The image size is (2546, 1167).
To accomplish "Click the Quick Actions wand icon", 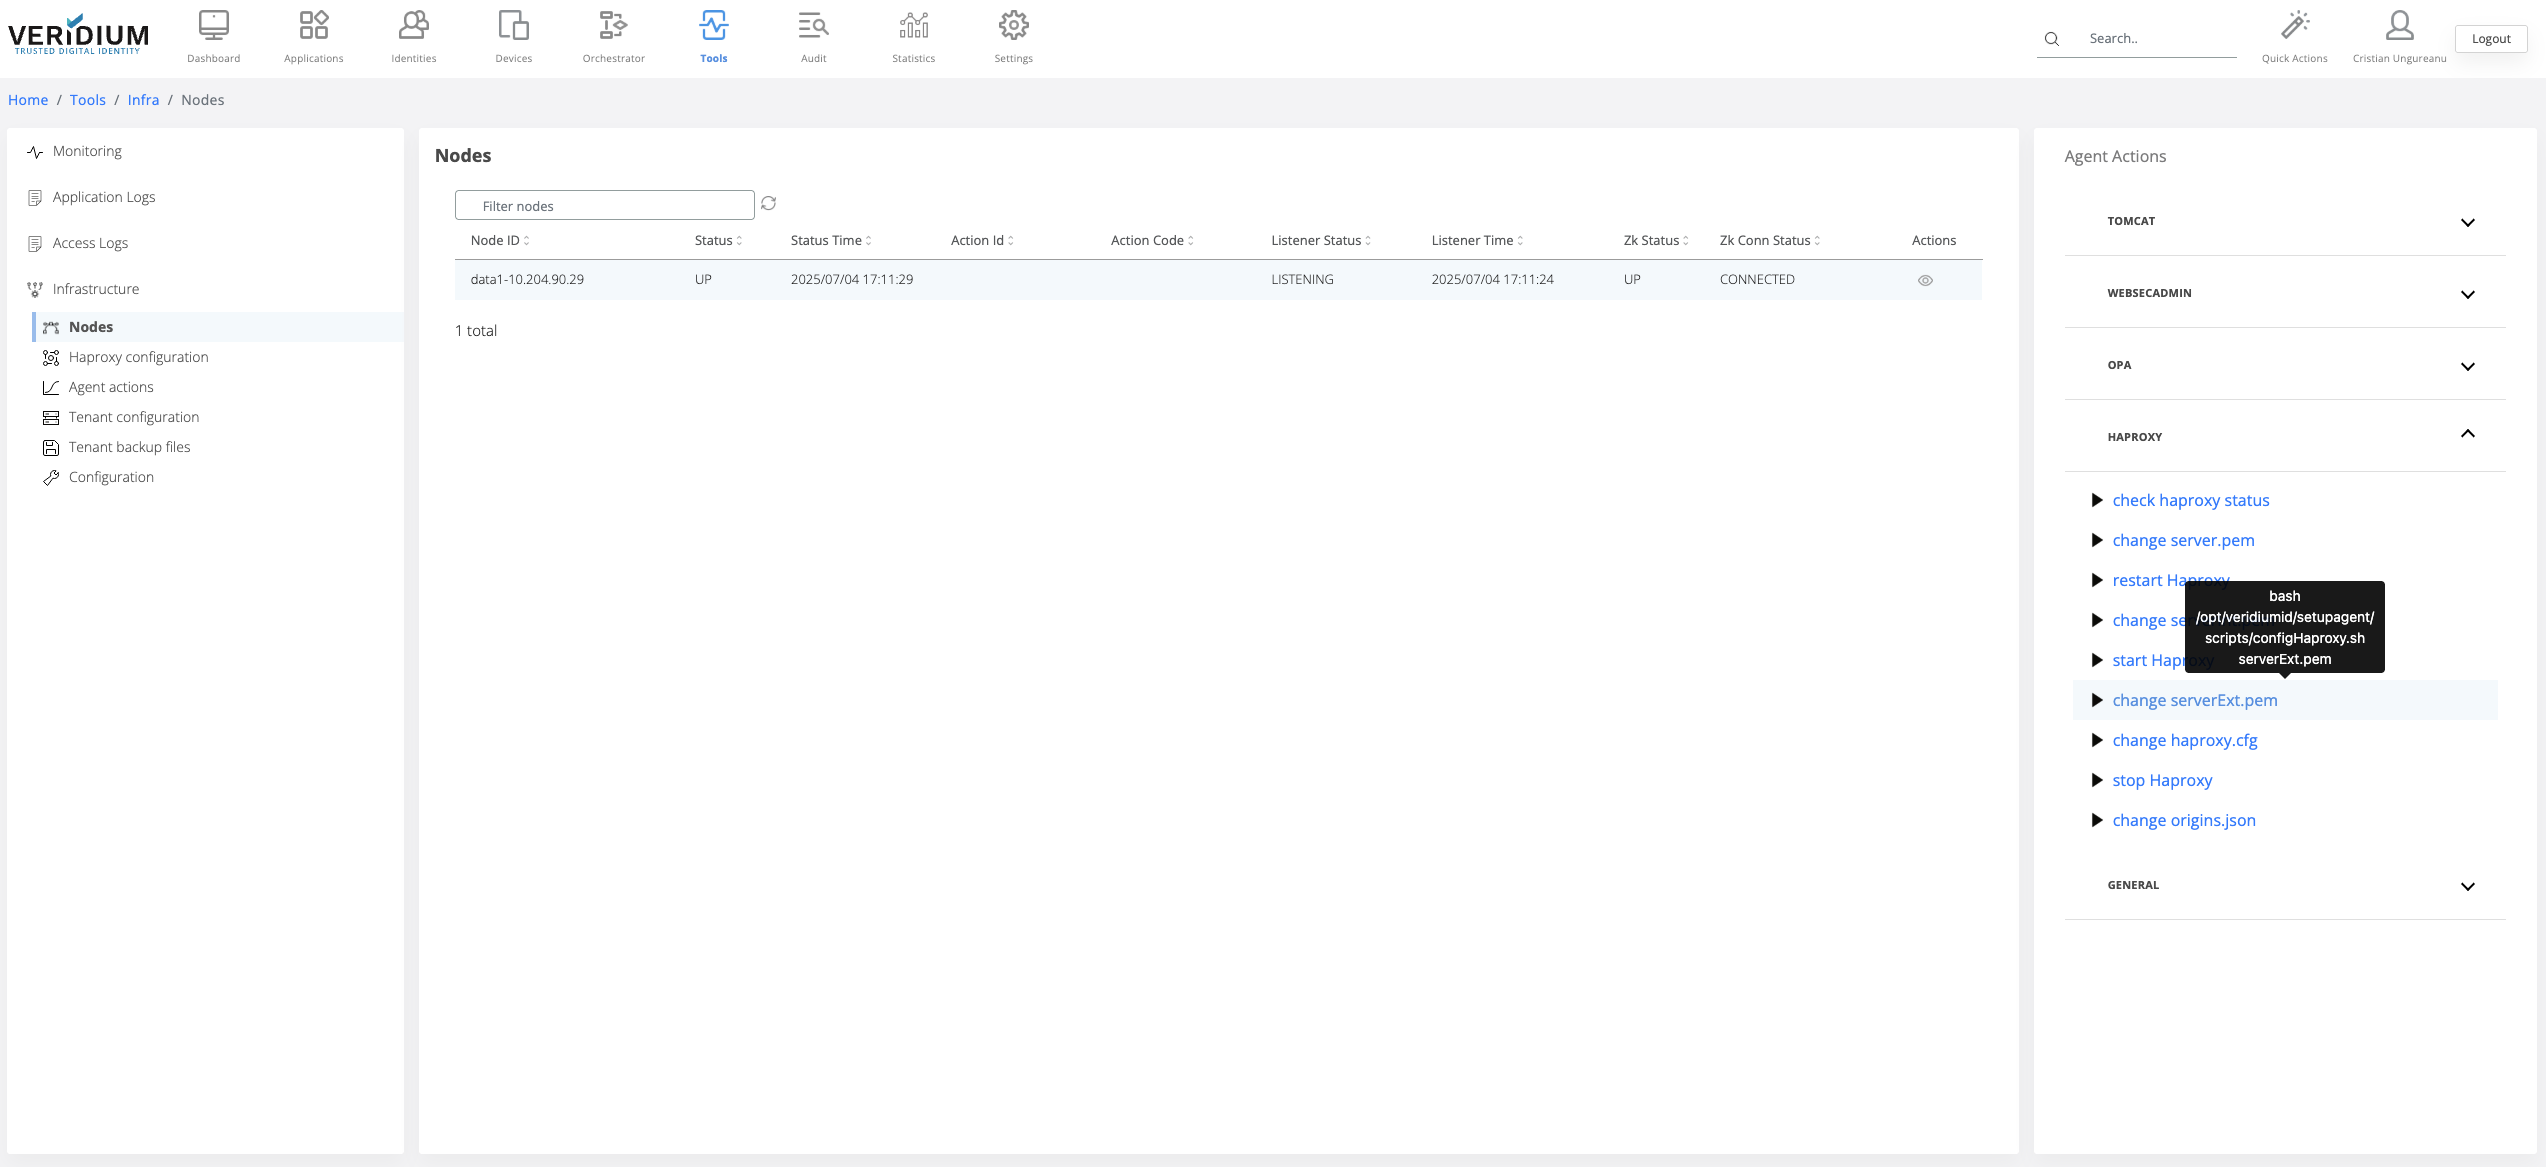I will [2294, 26].
